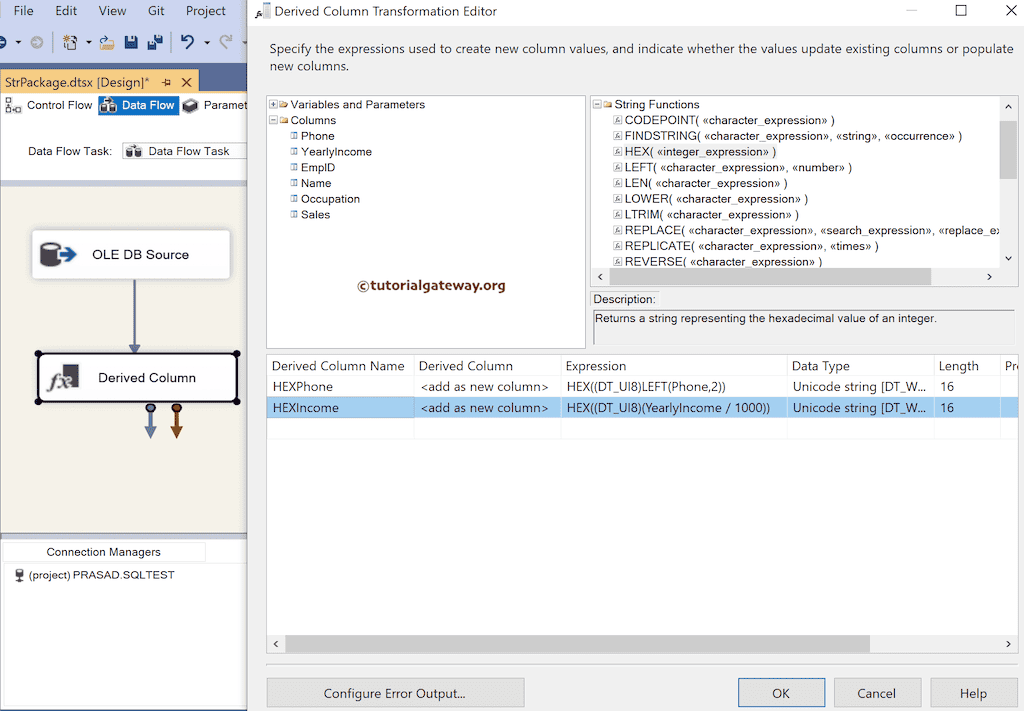Redo the last action
1024x711 pixels.
[228, 41]
